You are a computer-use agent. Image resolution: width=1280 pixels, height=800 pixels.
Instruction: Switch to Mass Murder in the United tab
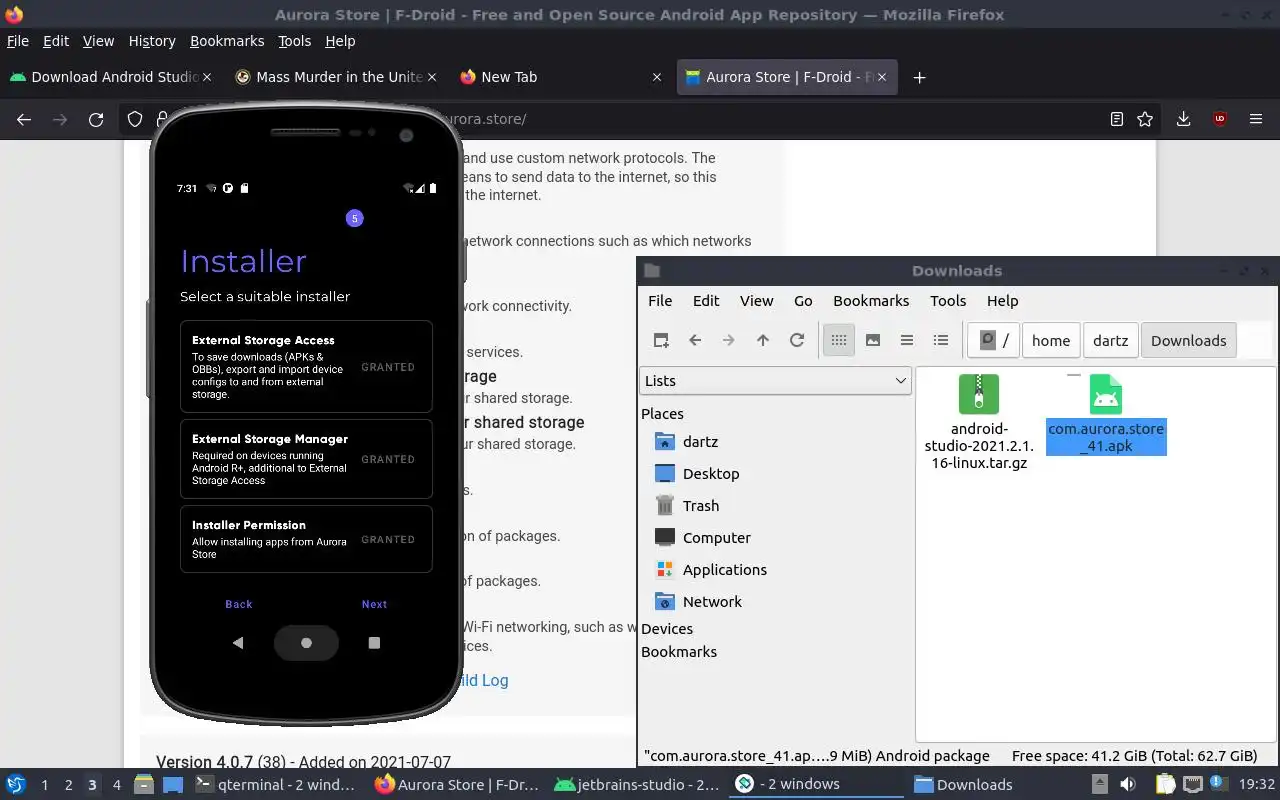(x=335, y=77)
